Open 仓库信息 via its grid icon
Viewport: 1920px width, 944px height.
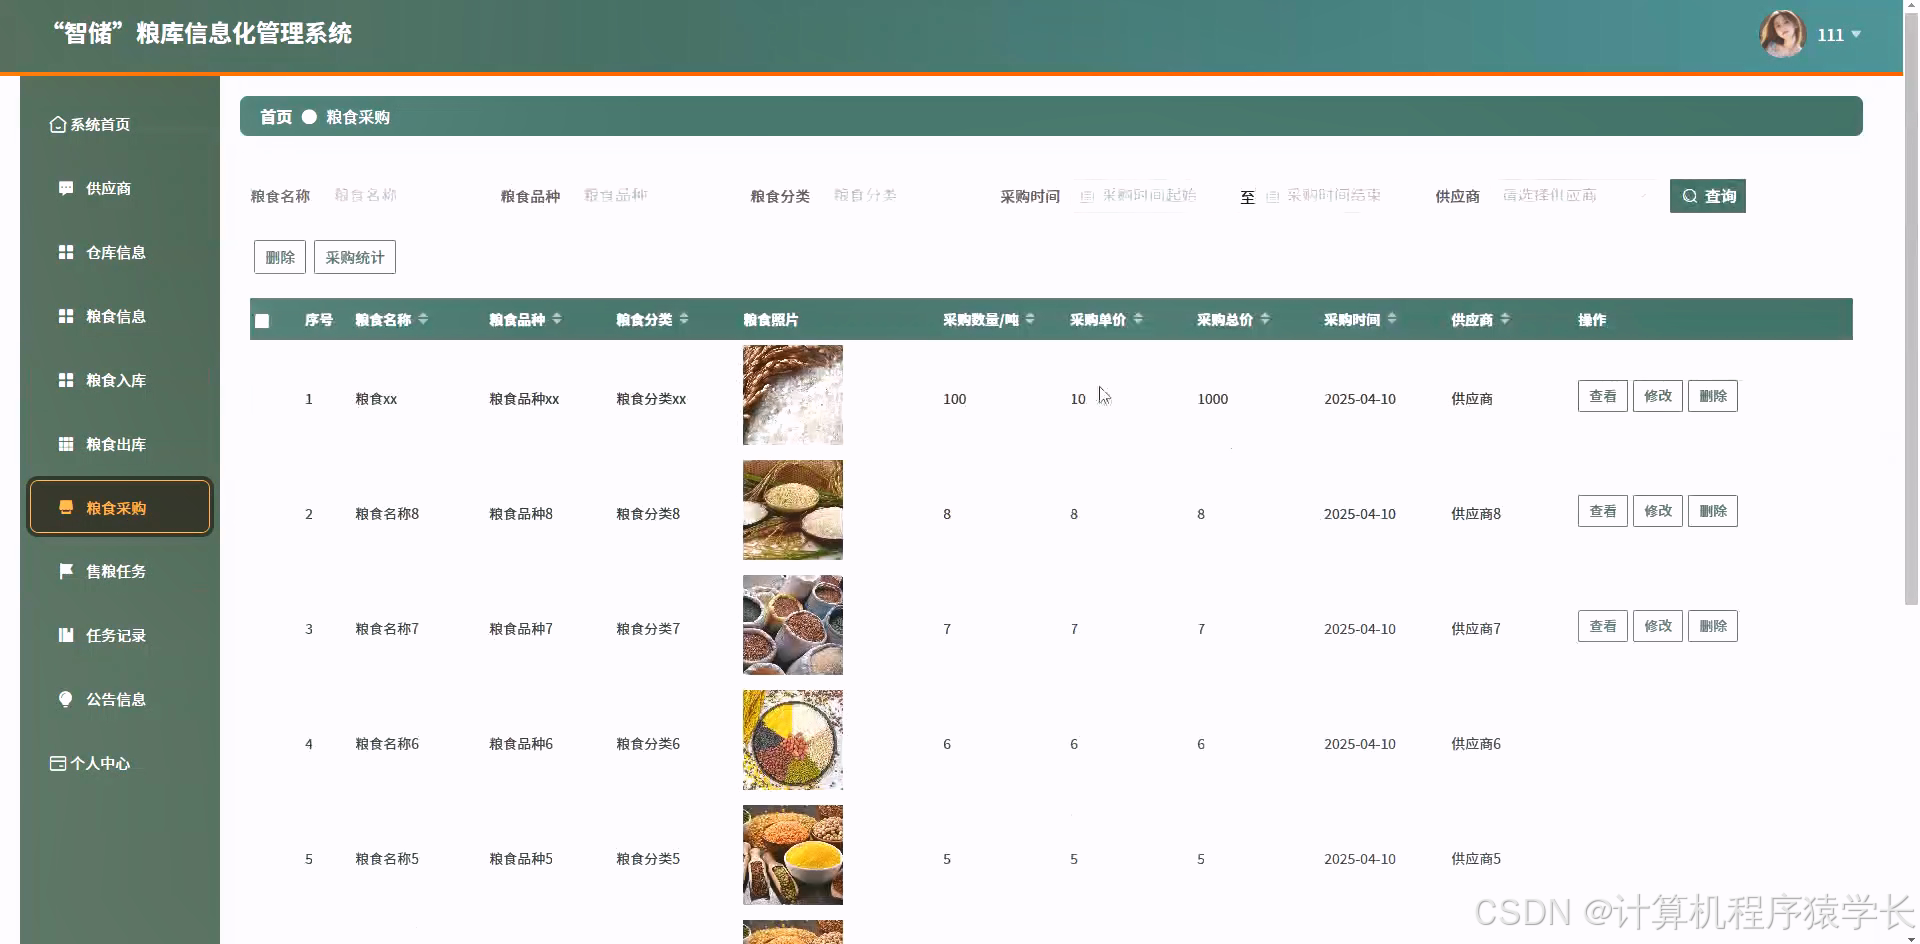click(65, 252)
